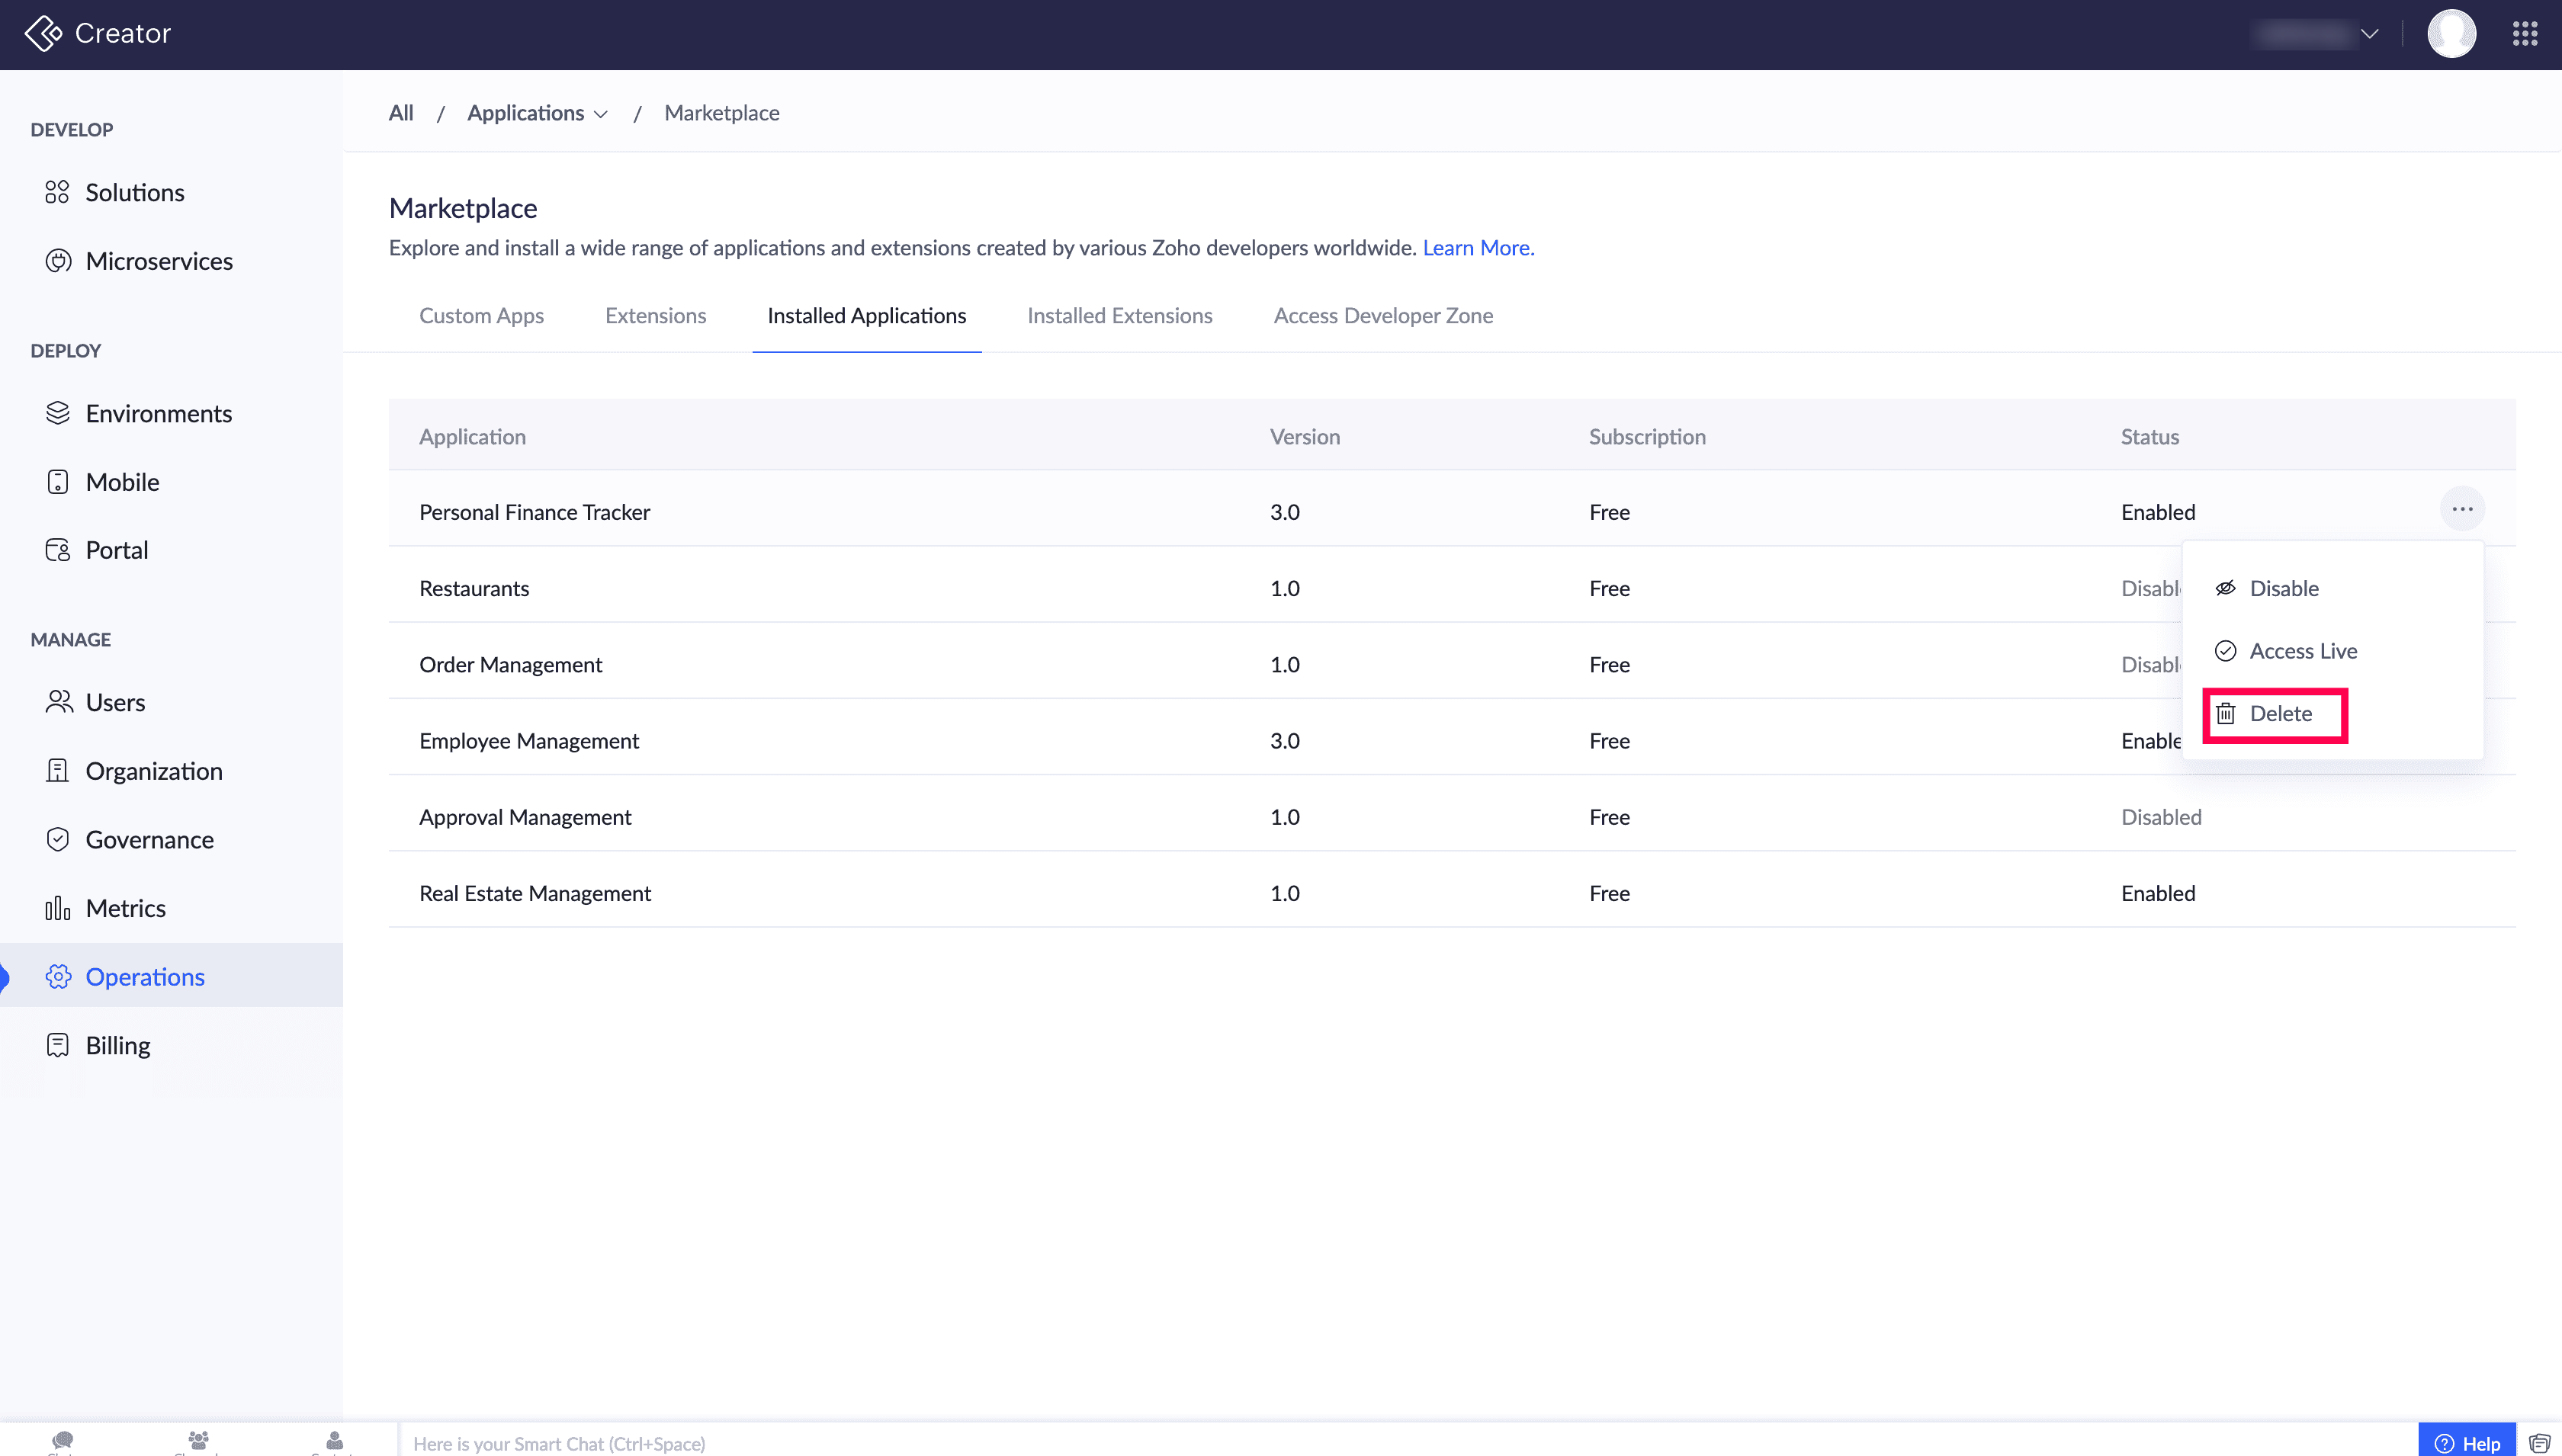Open the account name dropdown arrow

coord(2369,34)
